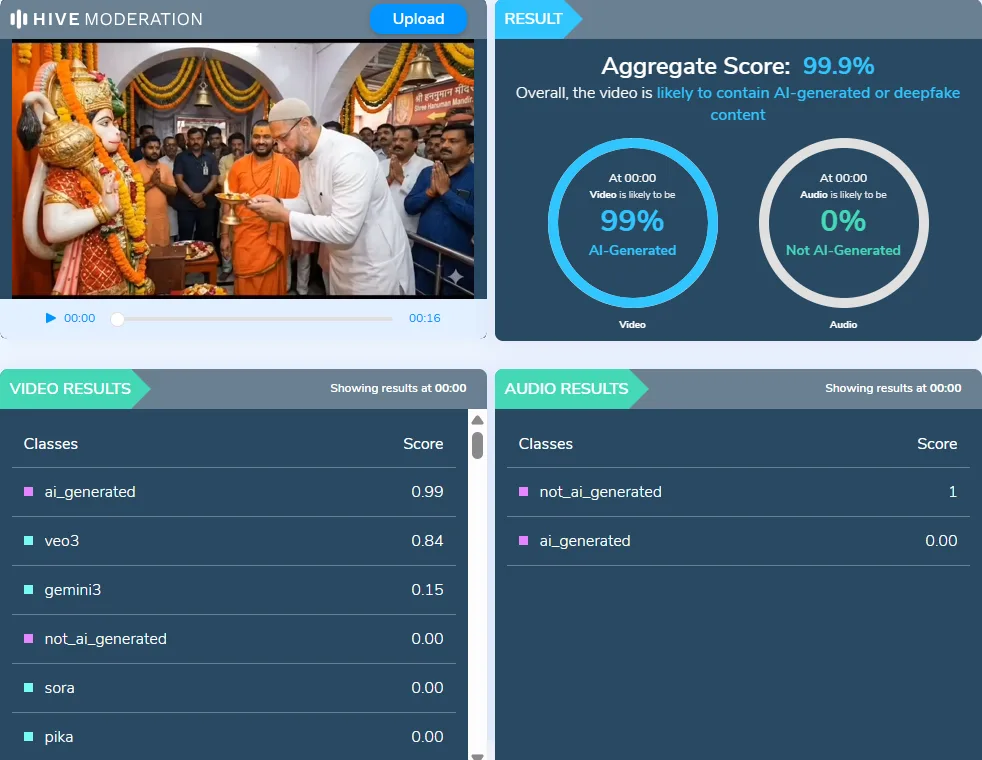982x760 pixels.
Task: Select the Result panel header
Action: [533, 19]
